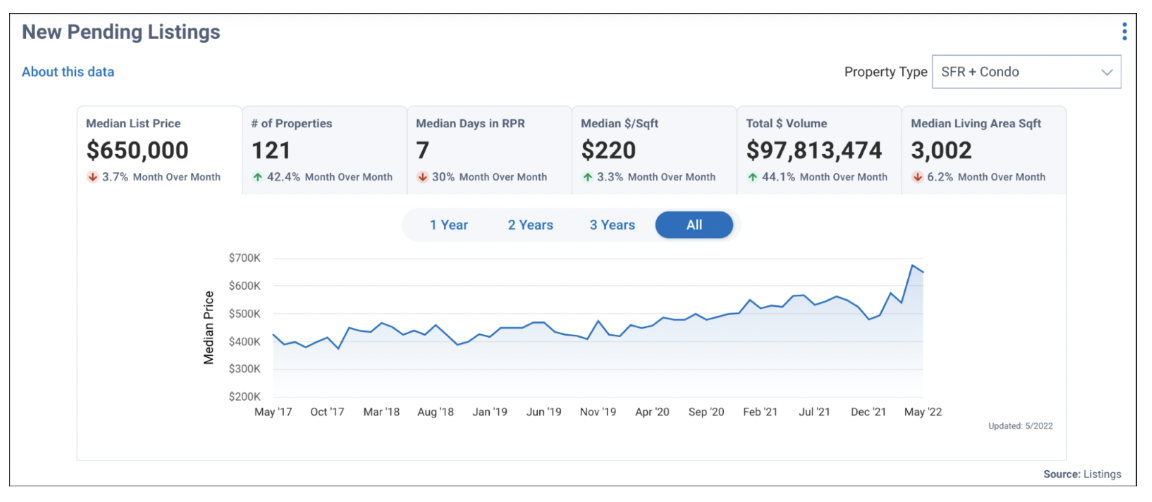Click the Median Days in RPR down arrow
Image resolution: width=1152 pixels, height=502 pixels.
point(422,177)
